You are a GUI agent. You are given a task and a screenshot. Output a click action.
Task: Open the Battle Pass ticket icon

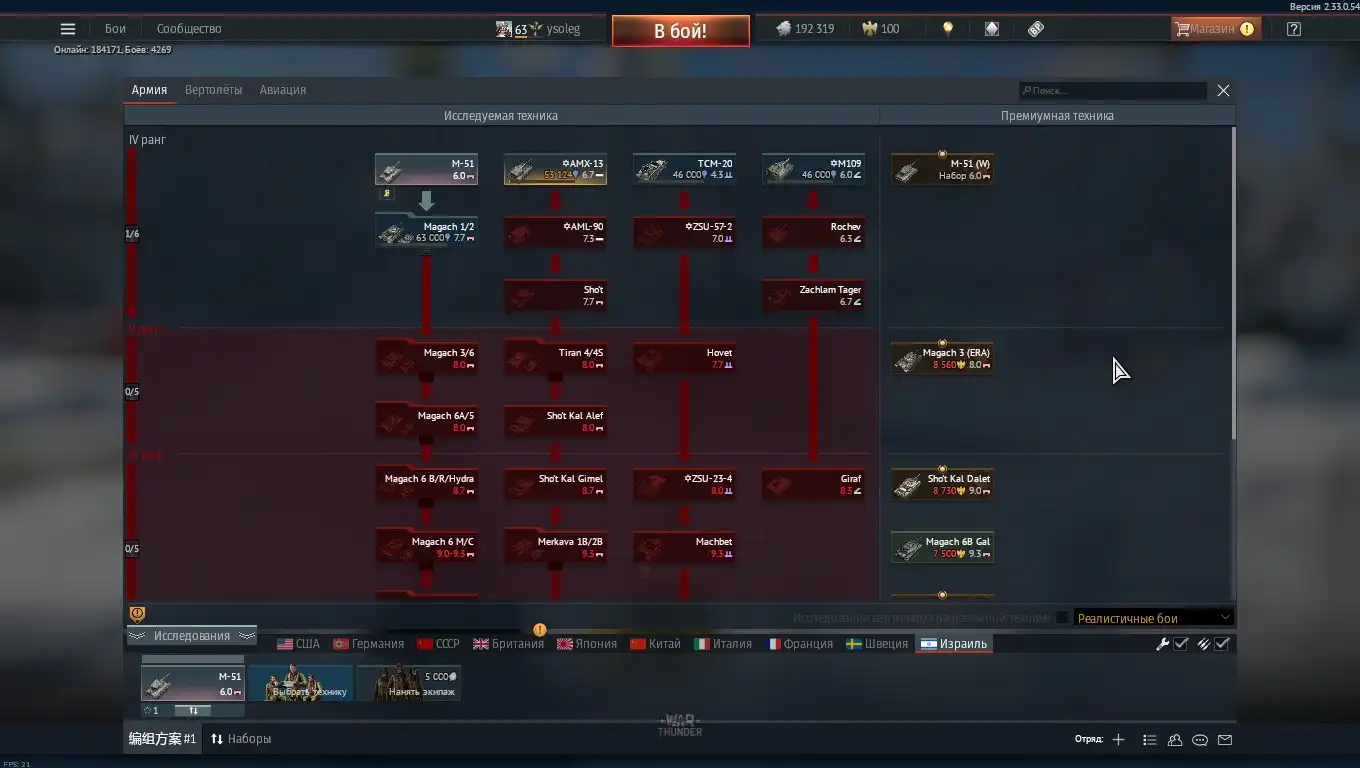click(1036, 29)
